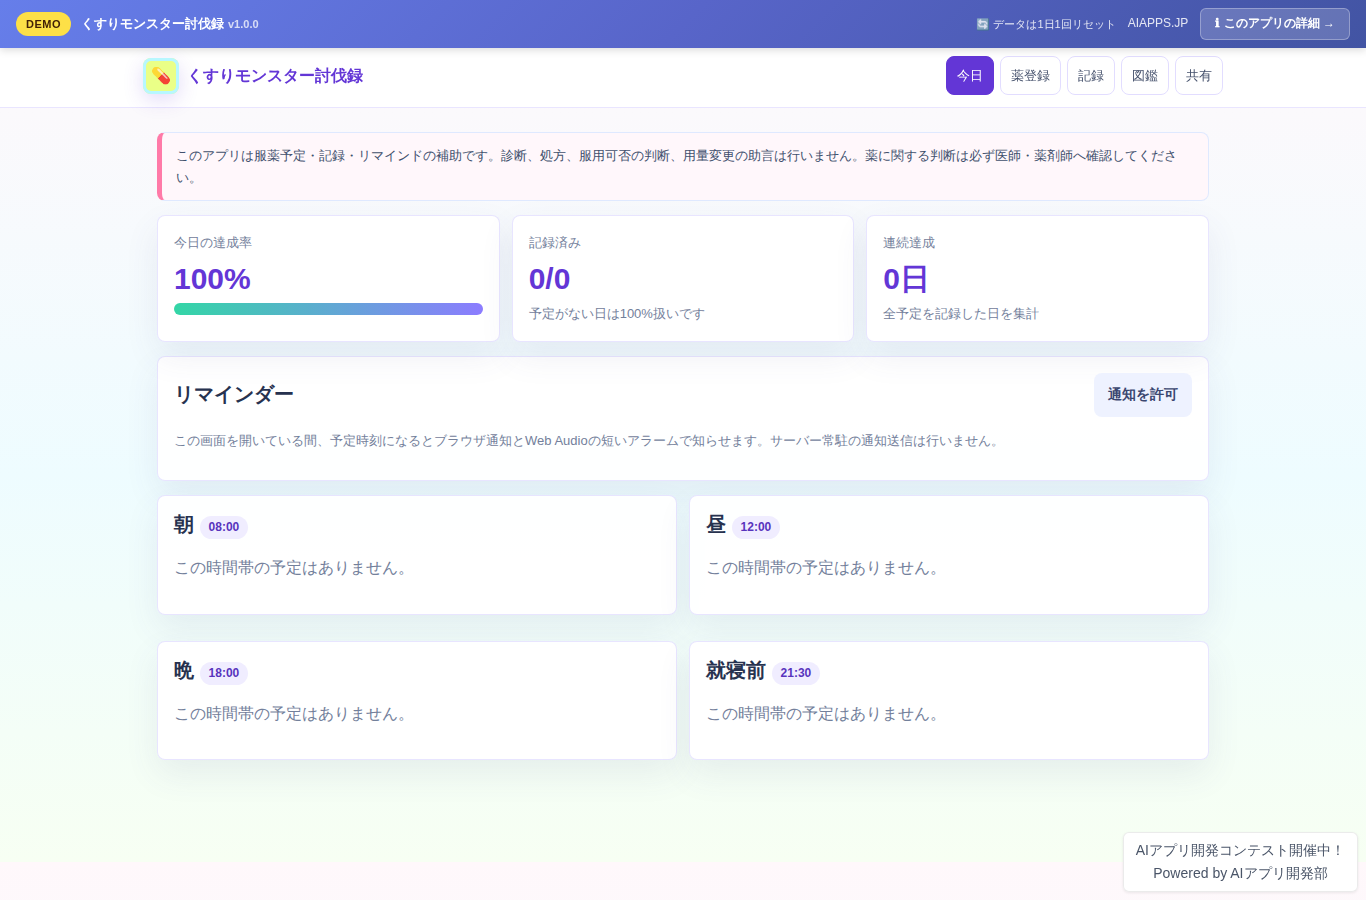Open the 今日 tab
The image size is (1366, 900).
click(x=970, y=76)
